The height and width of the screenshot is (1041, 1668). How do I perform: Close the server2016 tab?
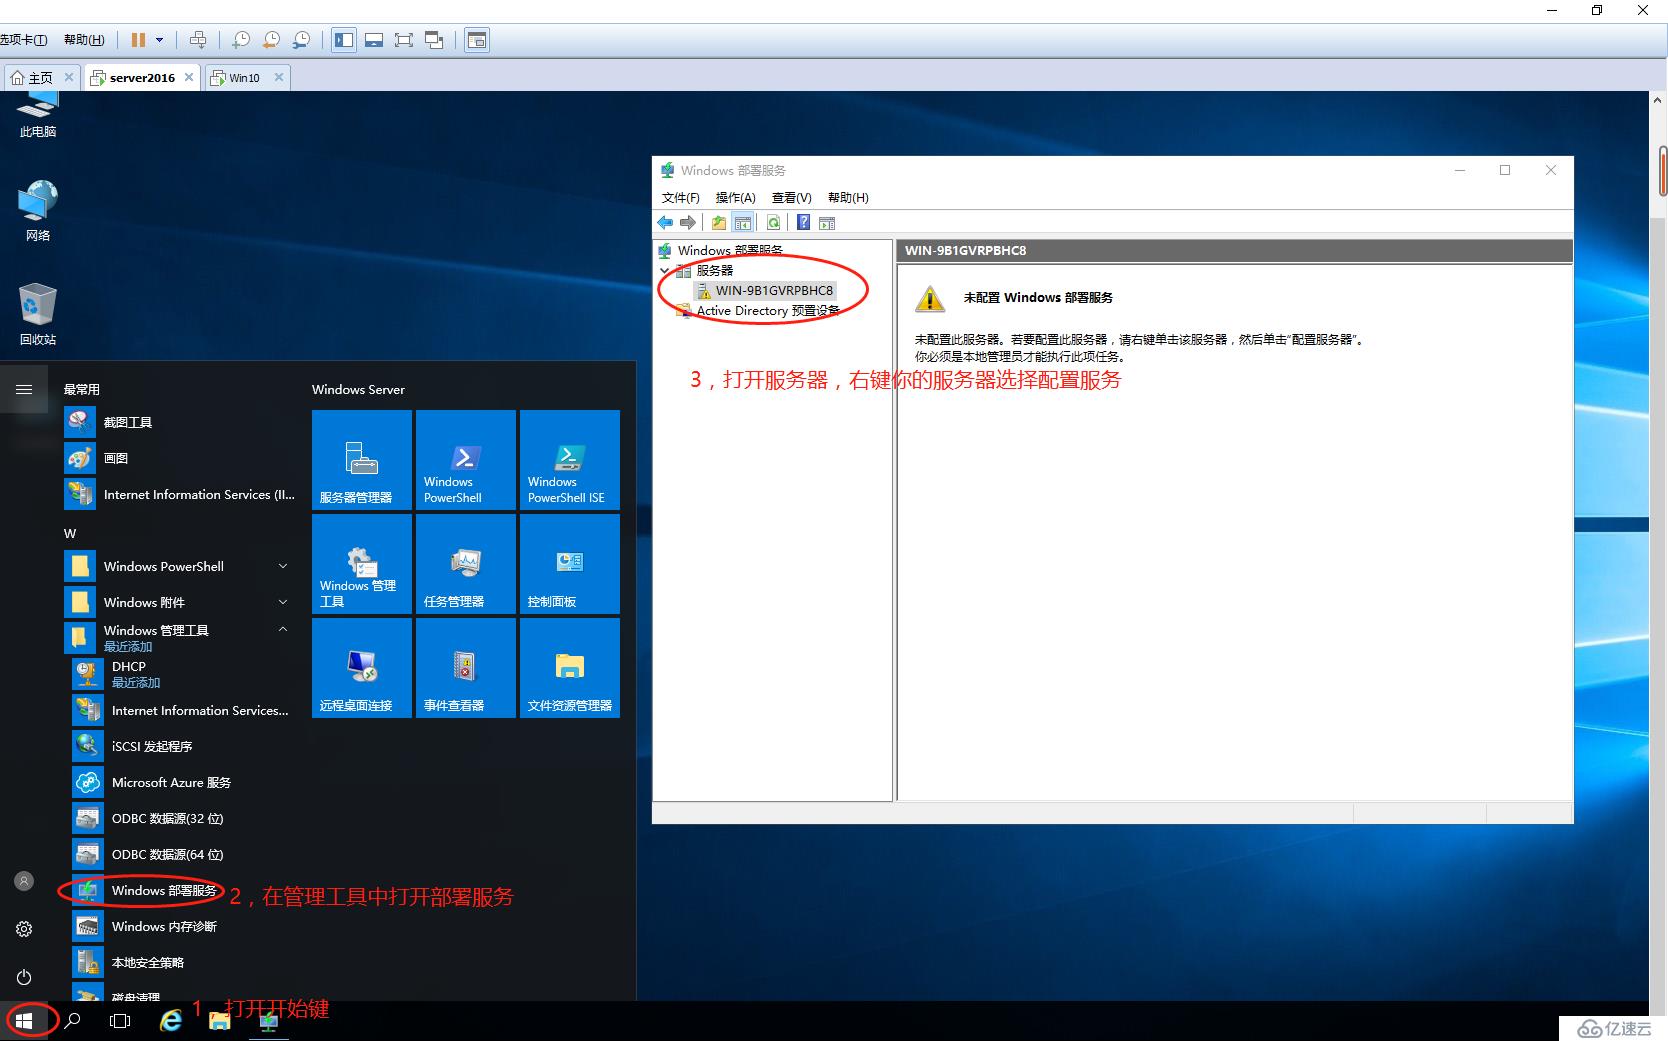[x=189, y=77]
